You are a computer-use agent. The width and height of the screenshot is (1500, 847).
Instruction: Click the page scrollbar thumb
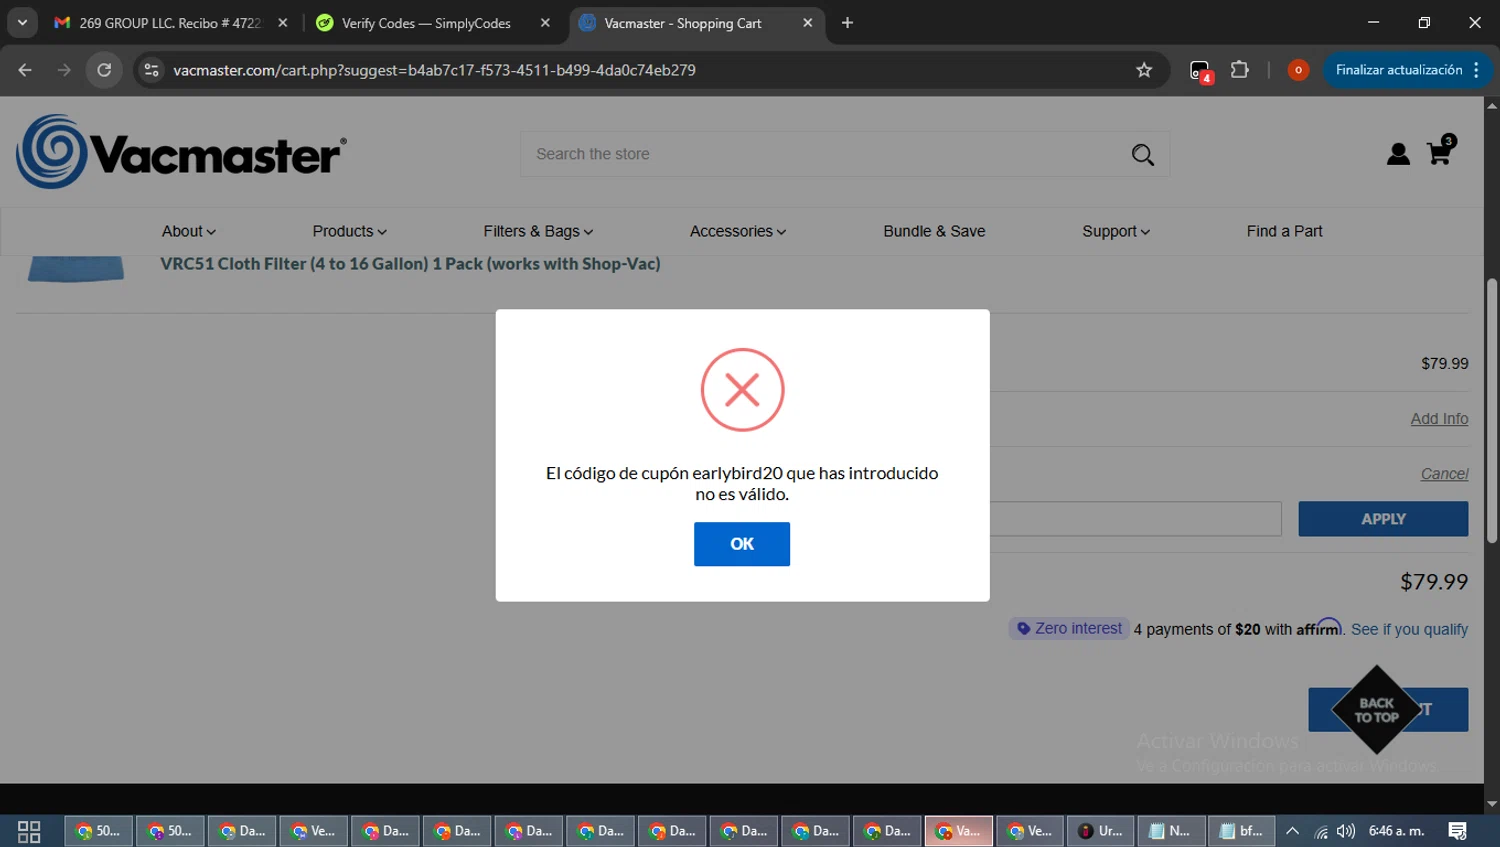click(x=1491, y=410)
